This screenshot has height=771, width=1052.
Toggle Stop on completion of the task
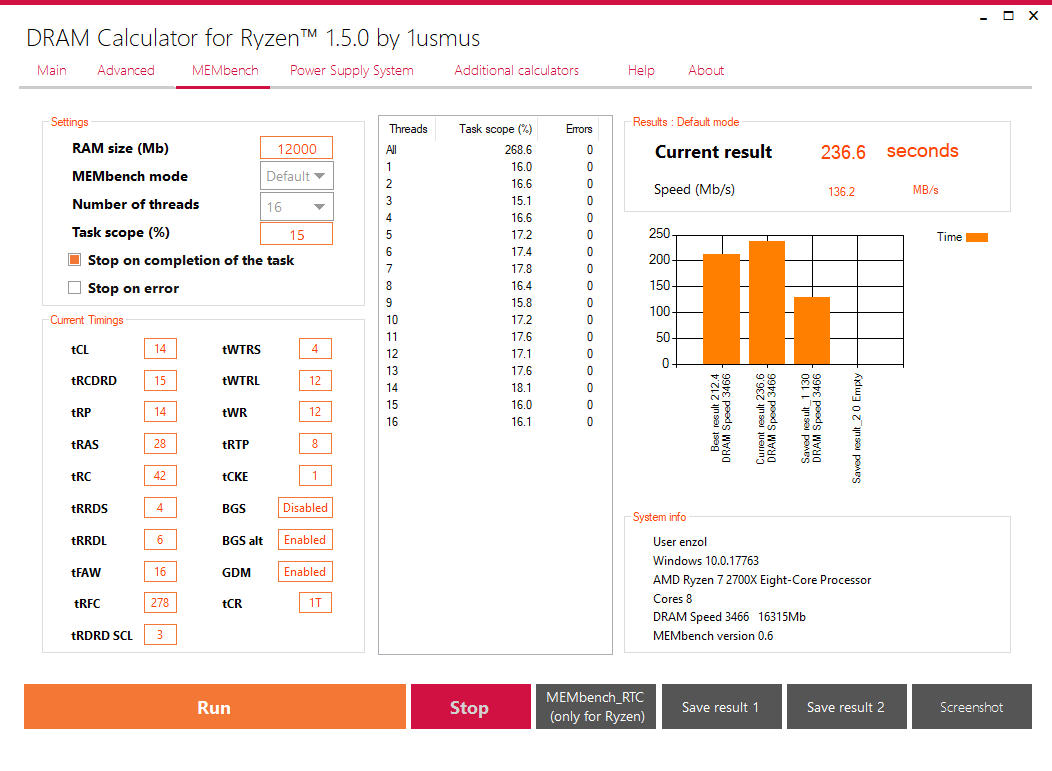[x=74, y=260]
